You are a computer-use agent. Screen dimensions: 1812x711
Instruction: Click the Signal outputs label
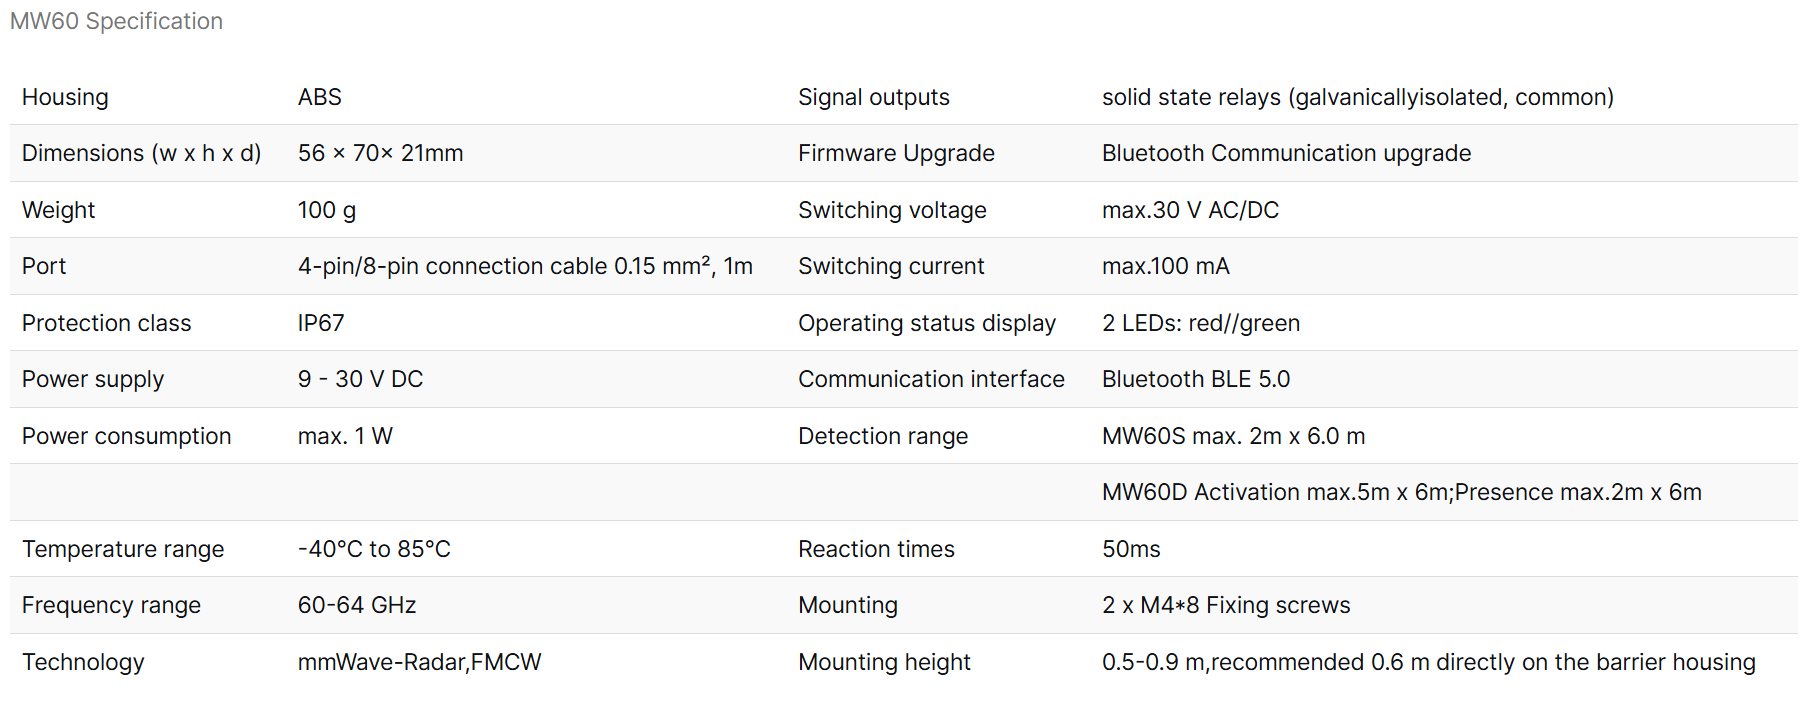(873, 97)
